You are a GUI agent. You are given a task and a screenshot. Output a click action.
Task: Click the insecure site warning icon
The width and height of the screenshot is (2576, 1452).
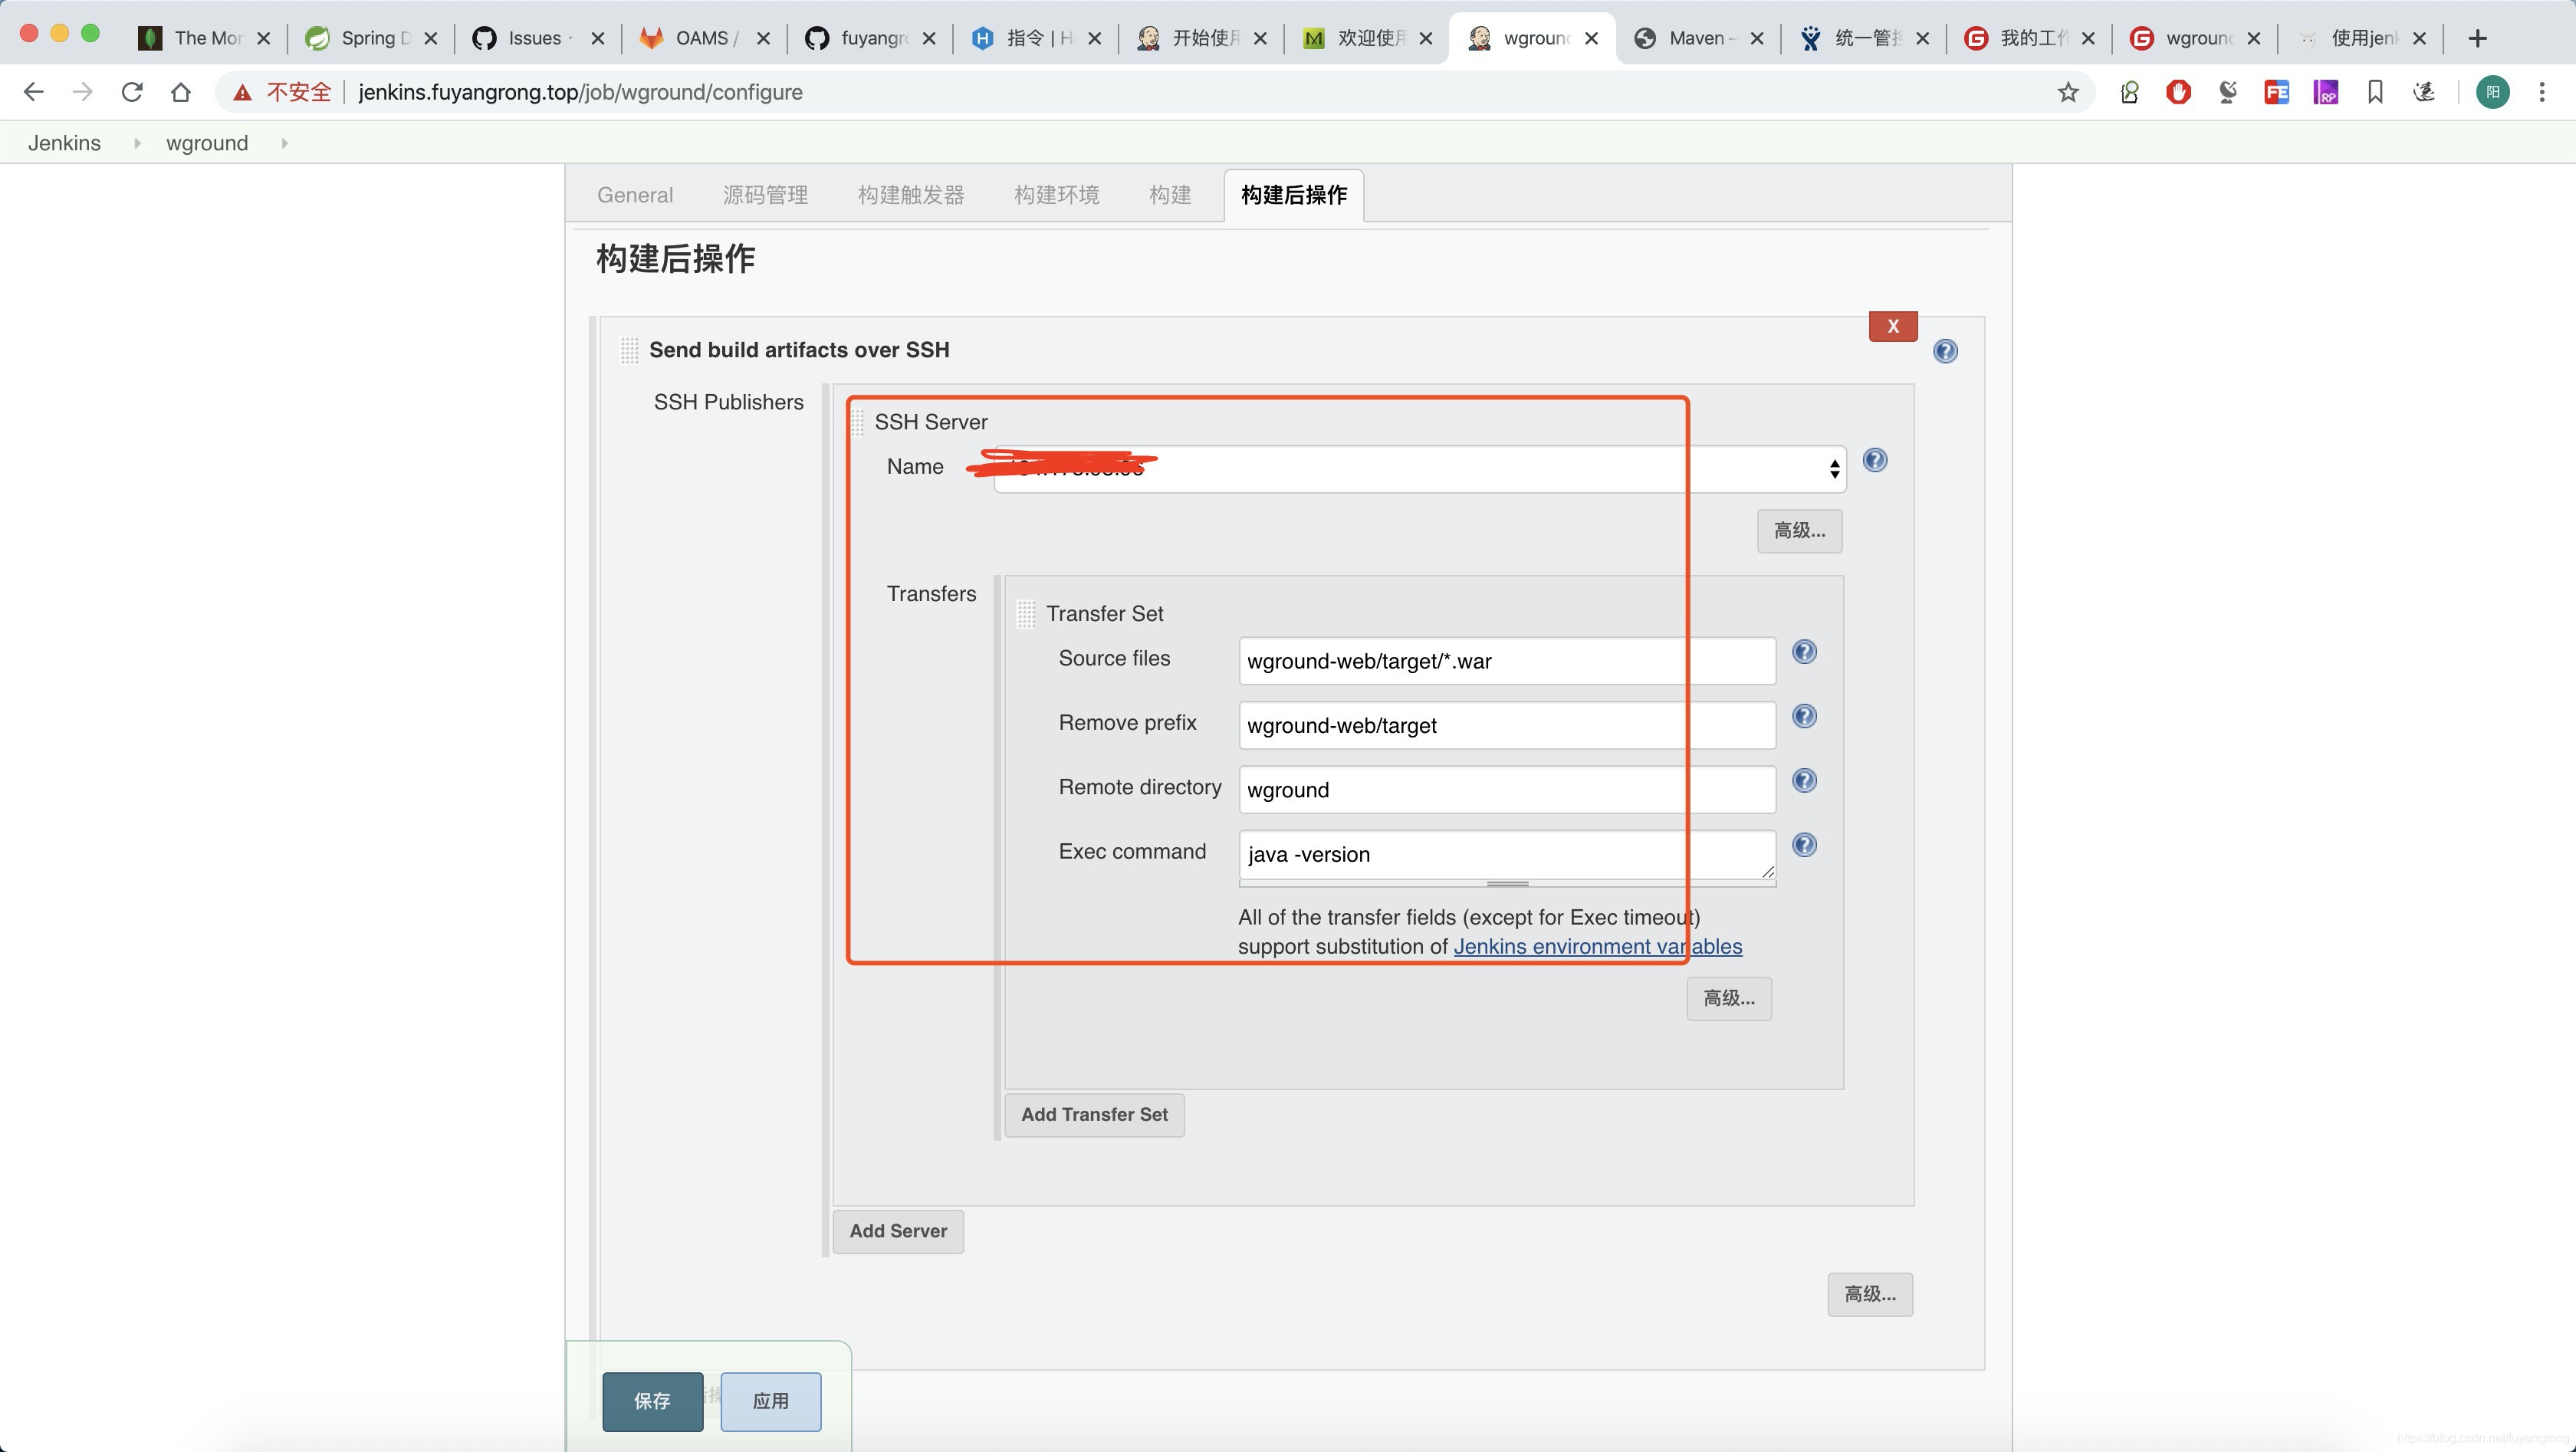coord(242,92)
